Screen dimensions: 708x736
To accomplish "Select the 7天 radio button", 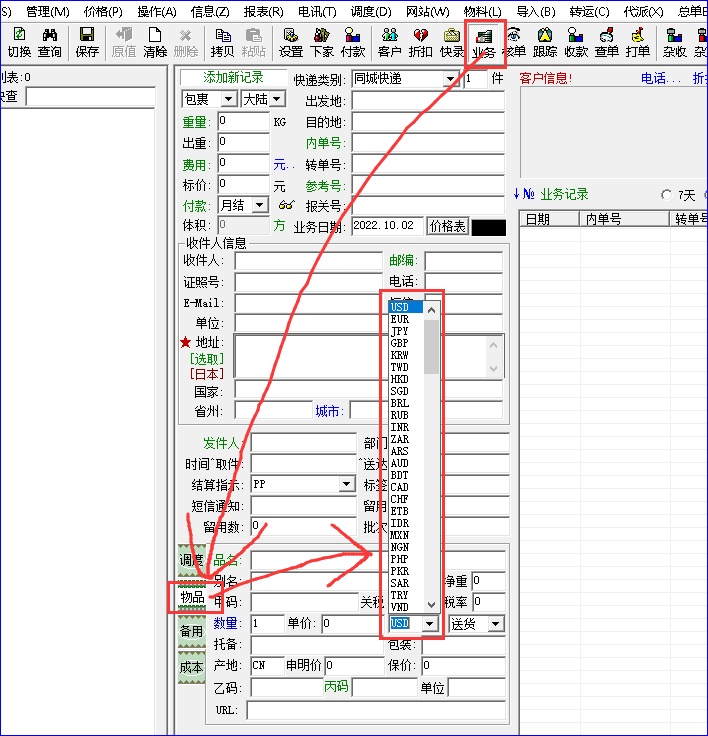I will 666,194.
